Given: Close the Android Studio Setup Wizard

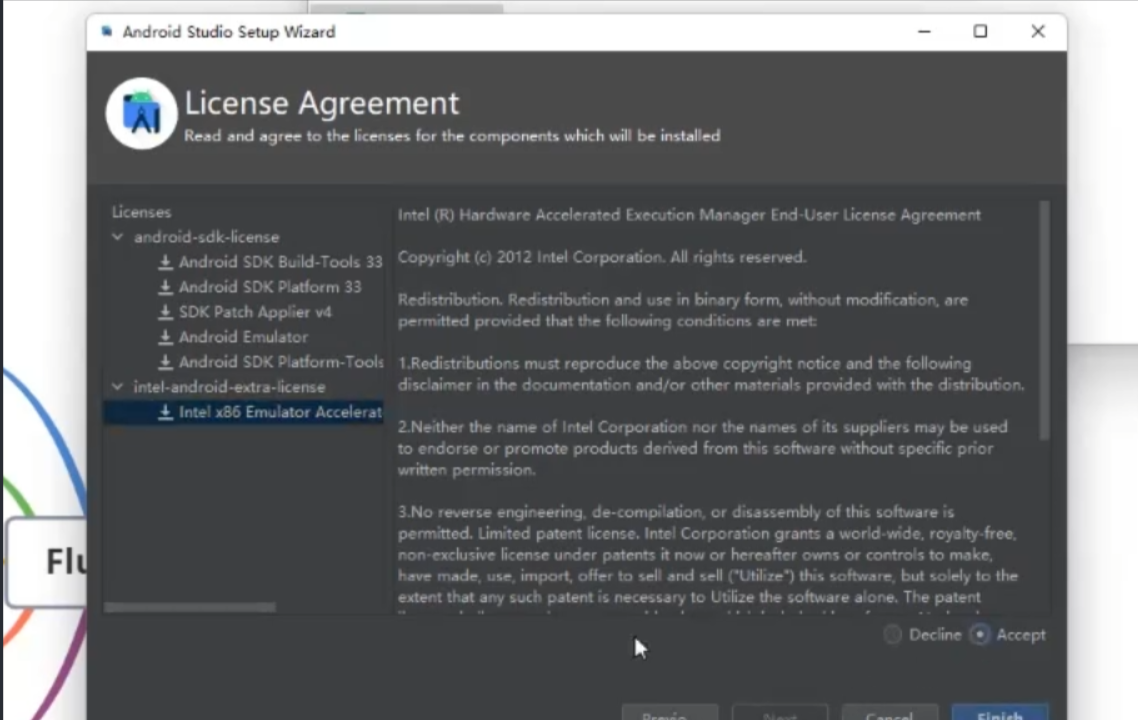Looking at the screenshot, I should [x=1038, y=31].
